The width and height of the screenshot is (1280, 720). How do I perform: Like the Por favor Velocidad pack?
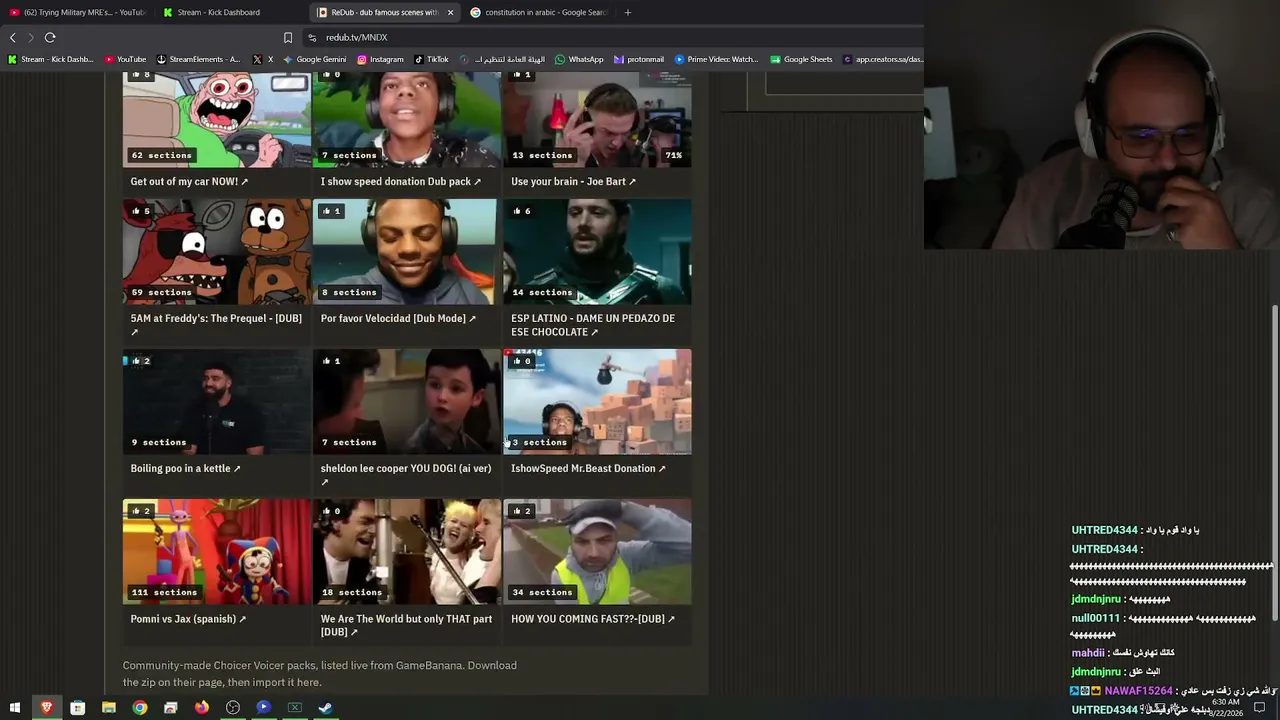[x=330, y=211]
